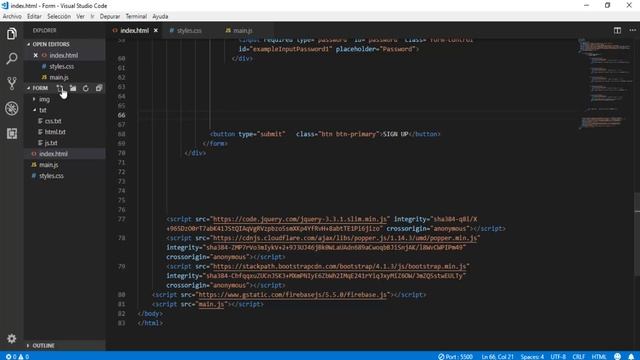Viewport: 640px width, 360px height.
Task: Collapse all folders in explorer
Action: 99,88
